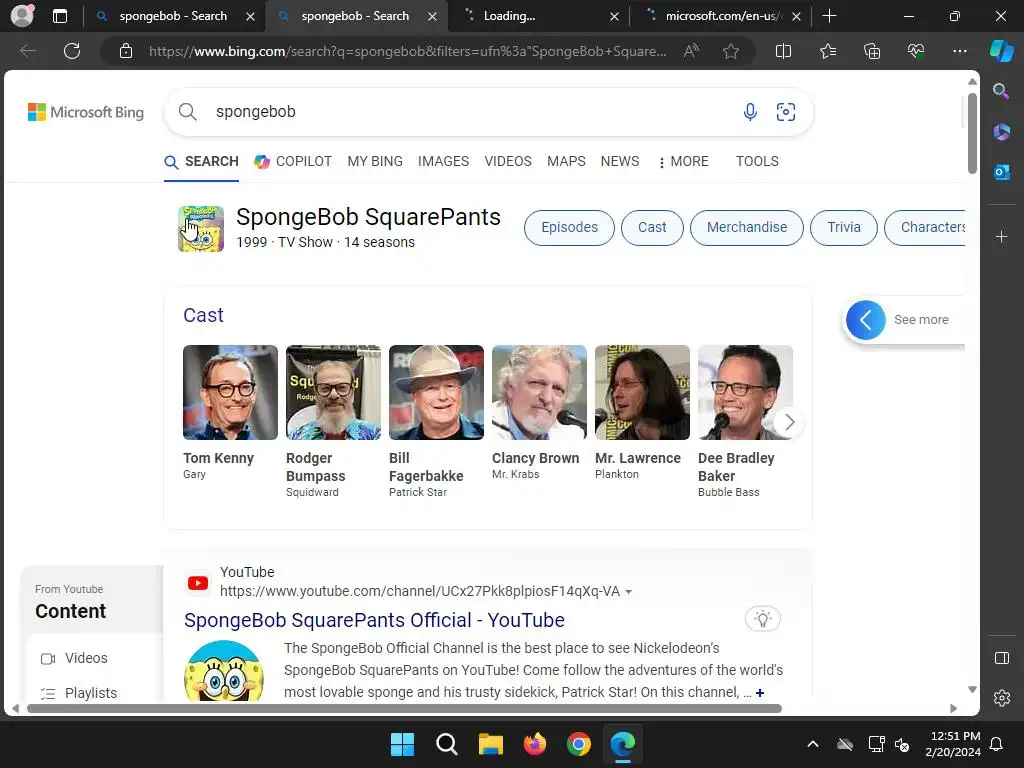The width and height of the screenshot is (1024, 768).
Task: Click the Merchandise pill button
Action: [x=747, y=228]
